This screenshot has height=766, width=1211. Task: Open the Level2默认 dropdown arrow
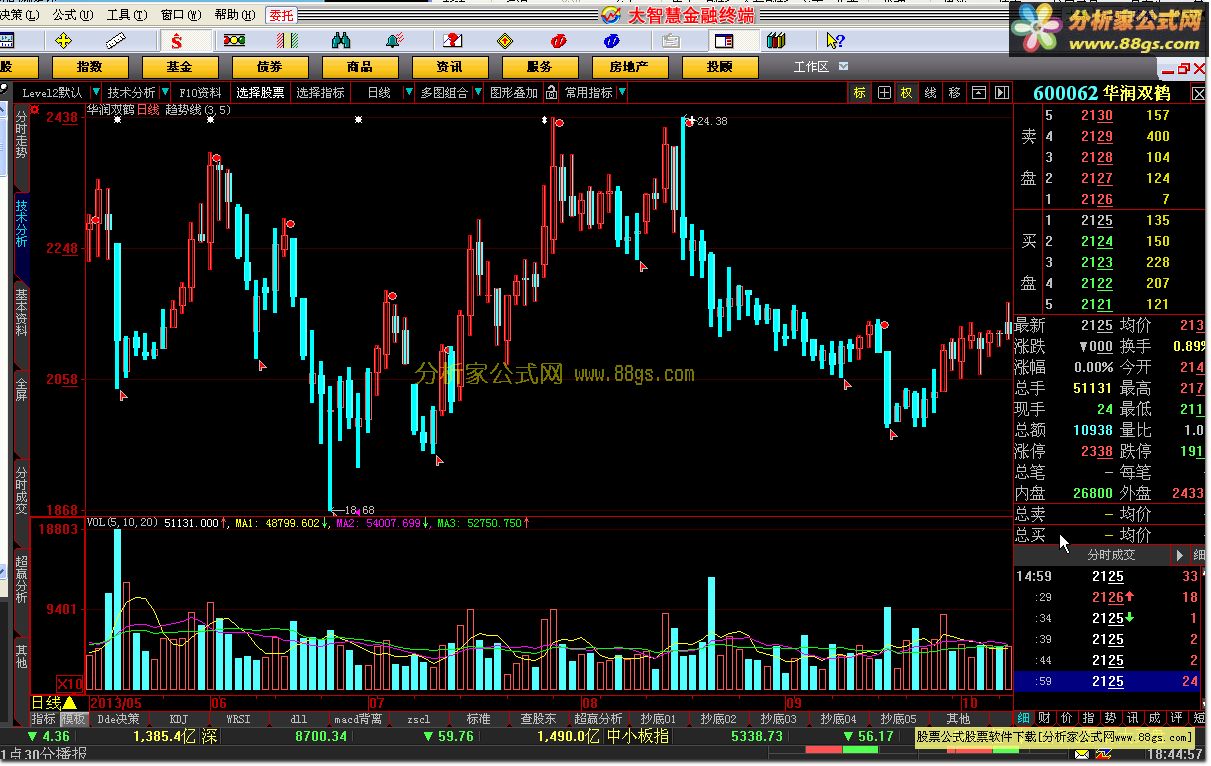(x=94, y=92)
